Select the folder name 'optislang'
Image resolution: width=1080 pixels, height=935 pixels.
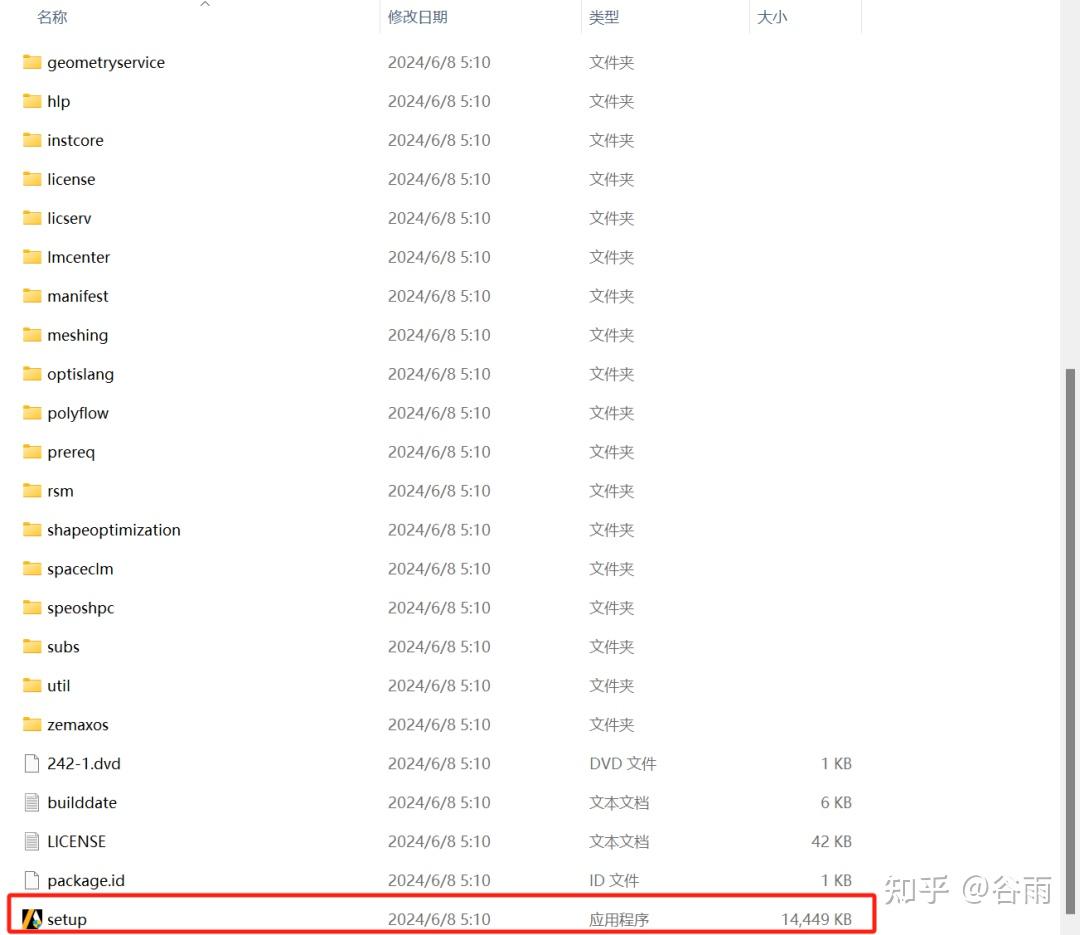click(x=81, y=373)
